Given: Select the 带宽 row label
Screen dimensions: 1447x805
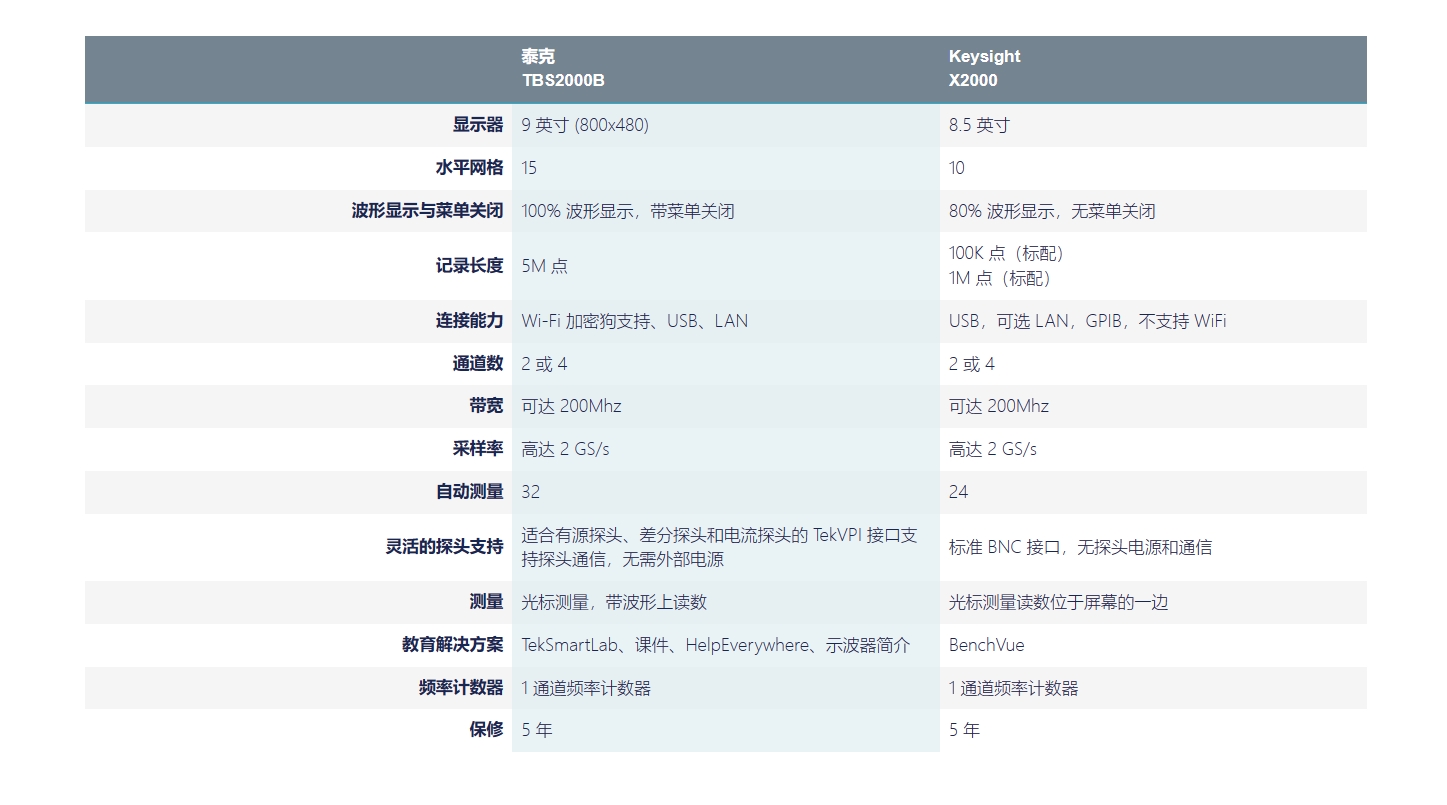Looking at the screenshot, I should coord(486,406).
